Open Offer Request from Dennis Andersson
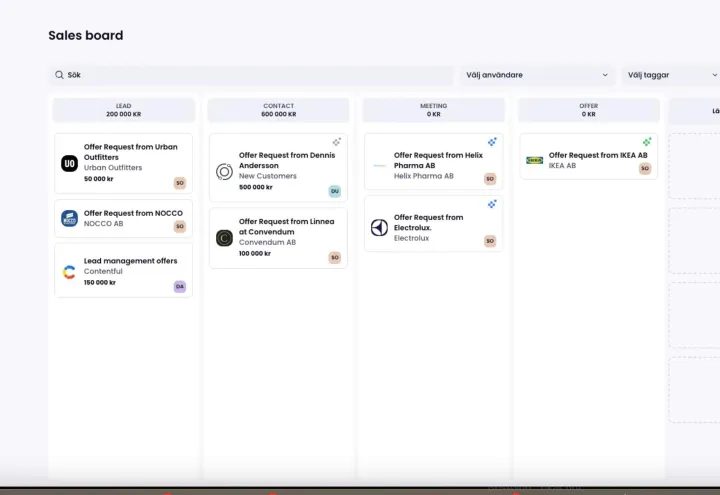The width and height of the screenshot is (720, 495). coord(278,168)
